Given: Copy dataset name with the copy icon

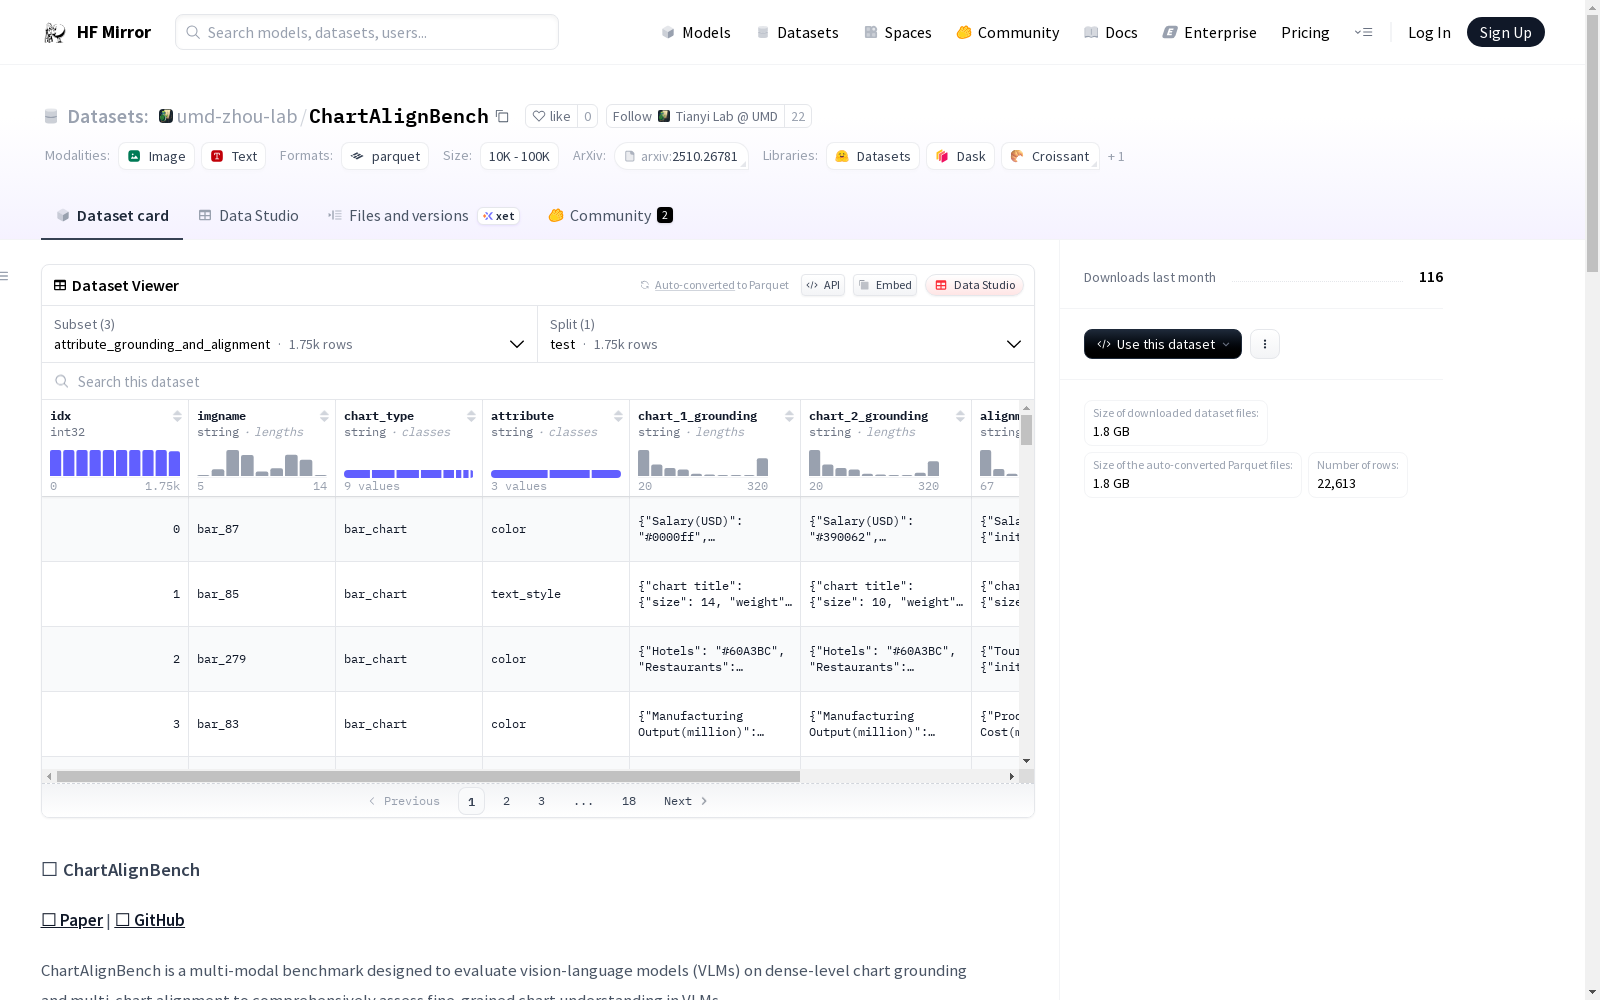Looking at the screenshot, I should click(x=503, y=116).
